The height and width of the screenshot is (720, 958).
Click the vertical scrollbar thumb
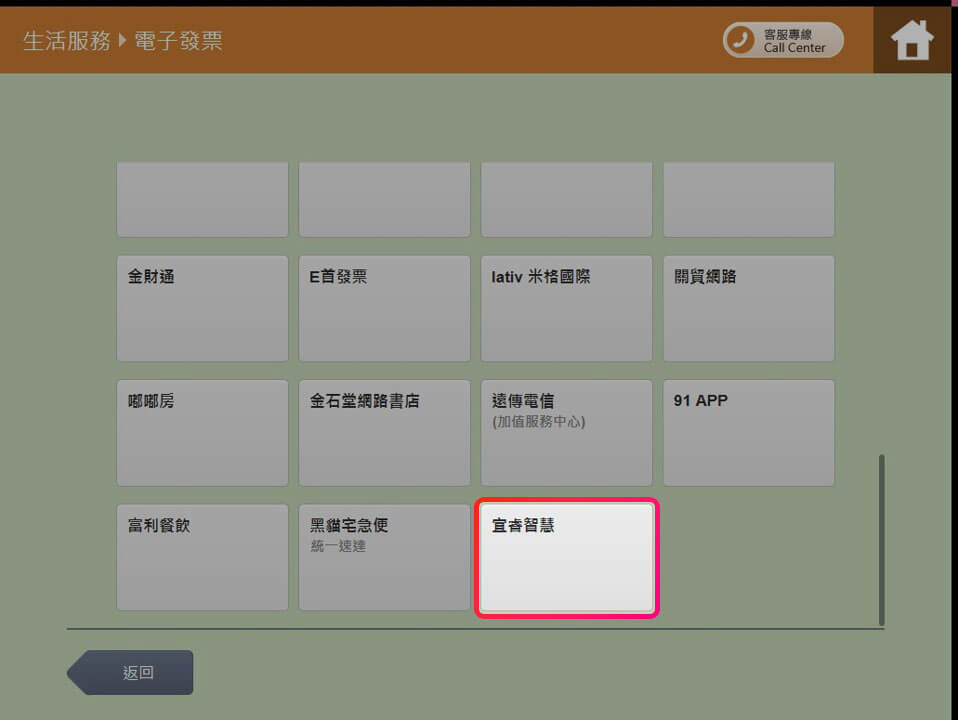[881, 540]
